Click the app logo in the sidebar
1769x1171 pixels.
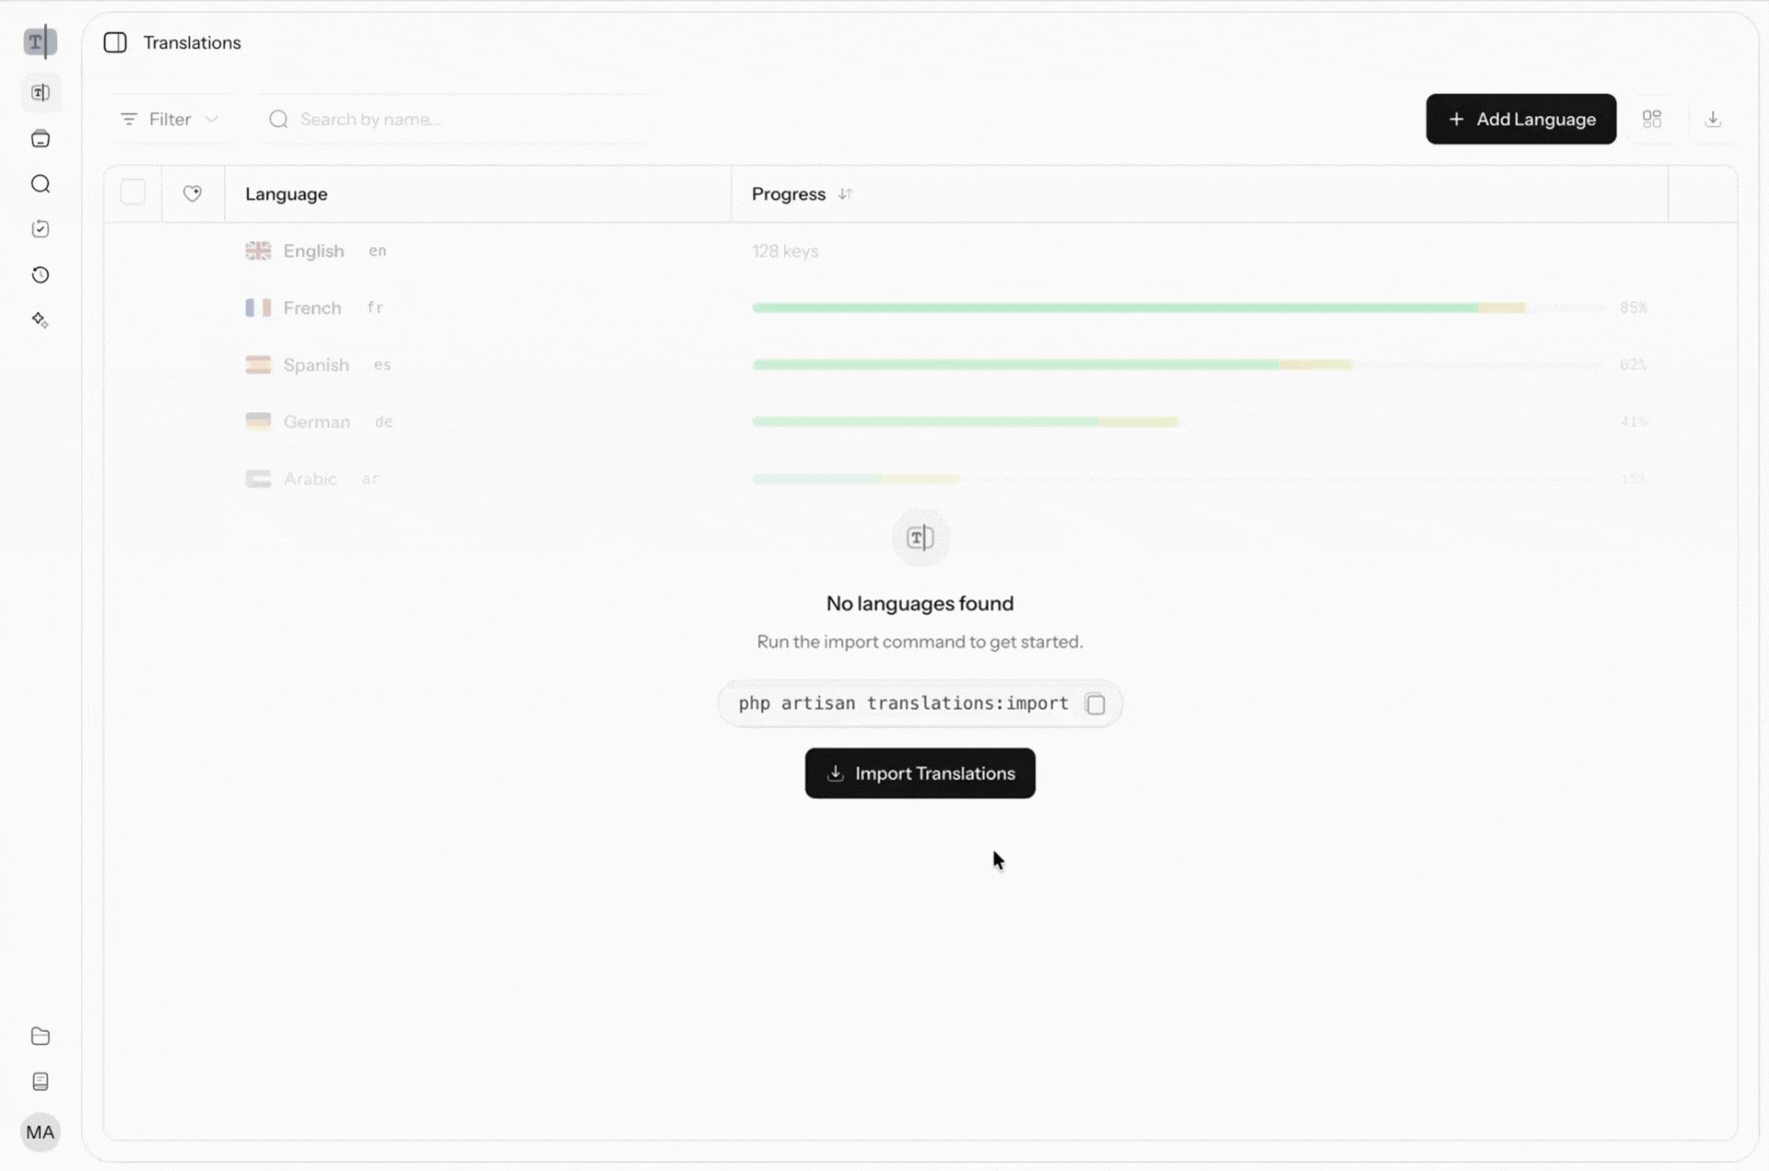(x=40, y=42)
